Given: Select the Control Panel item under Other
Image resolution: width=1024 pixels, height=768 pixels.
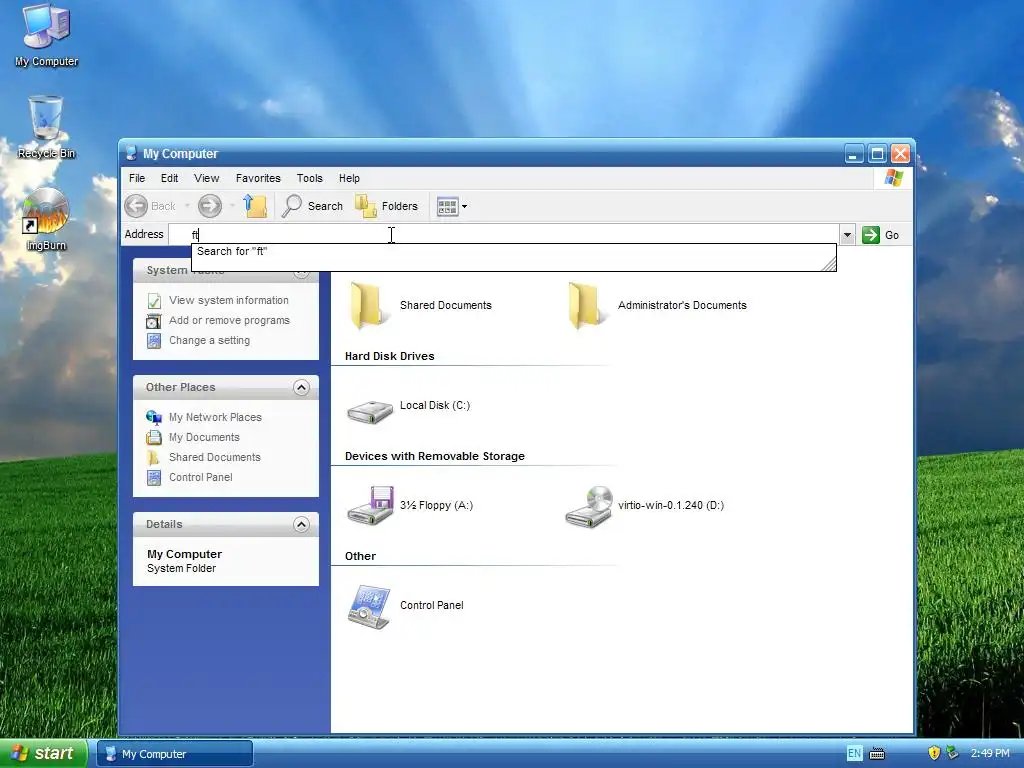Looking at the screenshot, I should [x=405, y=606].
